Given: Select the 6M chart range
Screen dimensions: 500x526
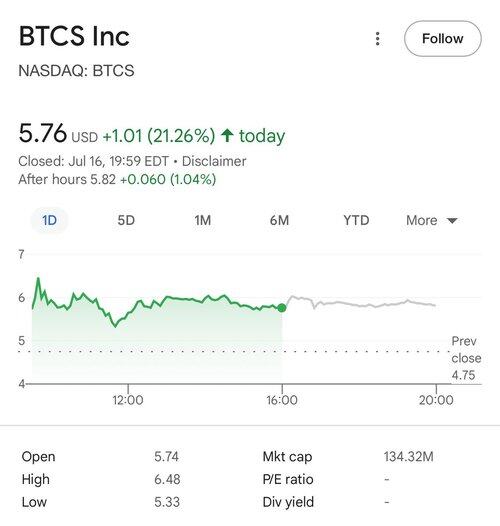Looking at the screenshot, I should pos(279,220).
